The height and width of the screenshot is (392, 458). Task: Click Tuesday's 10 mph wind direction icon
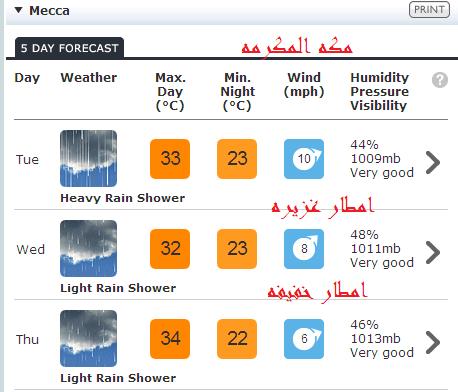(x=304, y=159)
